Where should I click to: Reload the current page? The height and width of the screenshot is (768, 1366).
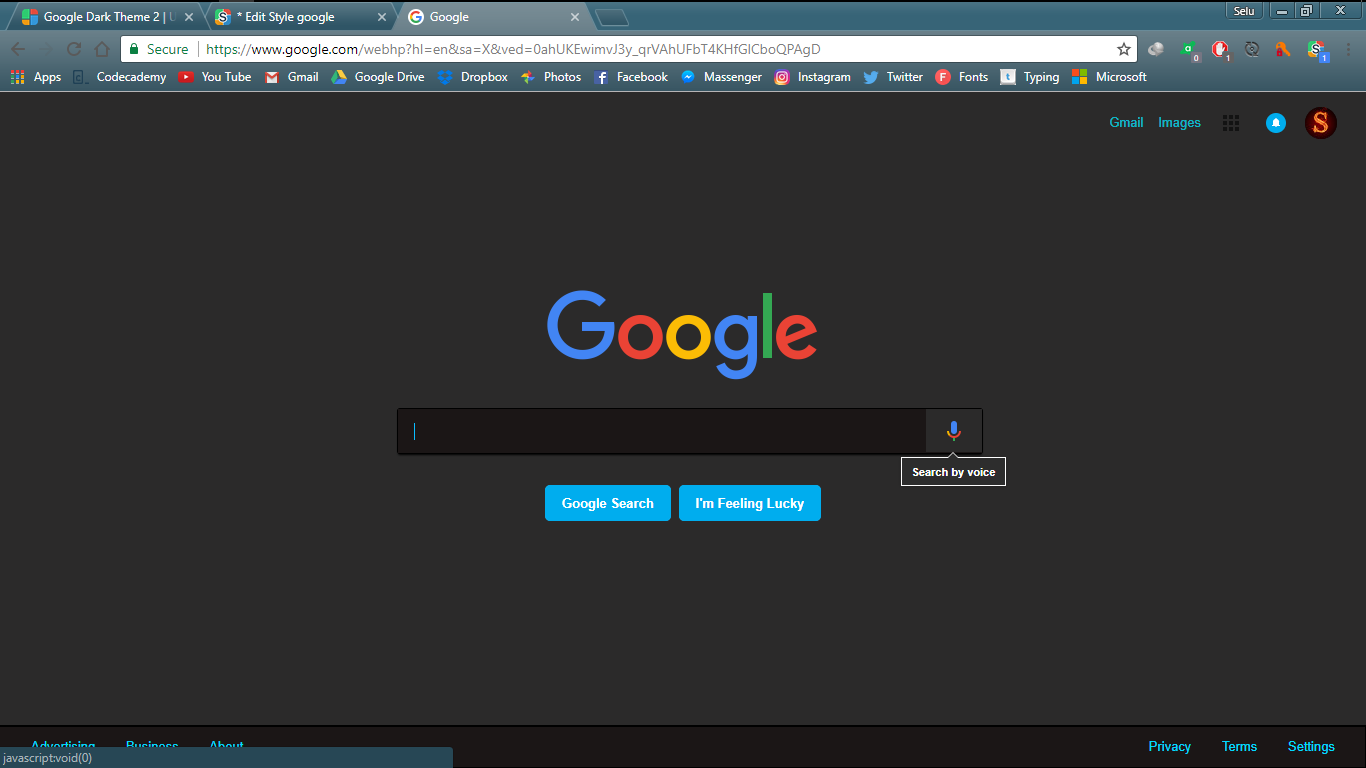[x=74, y=49]
